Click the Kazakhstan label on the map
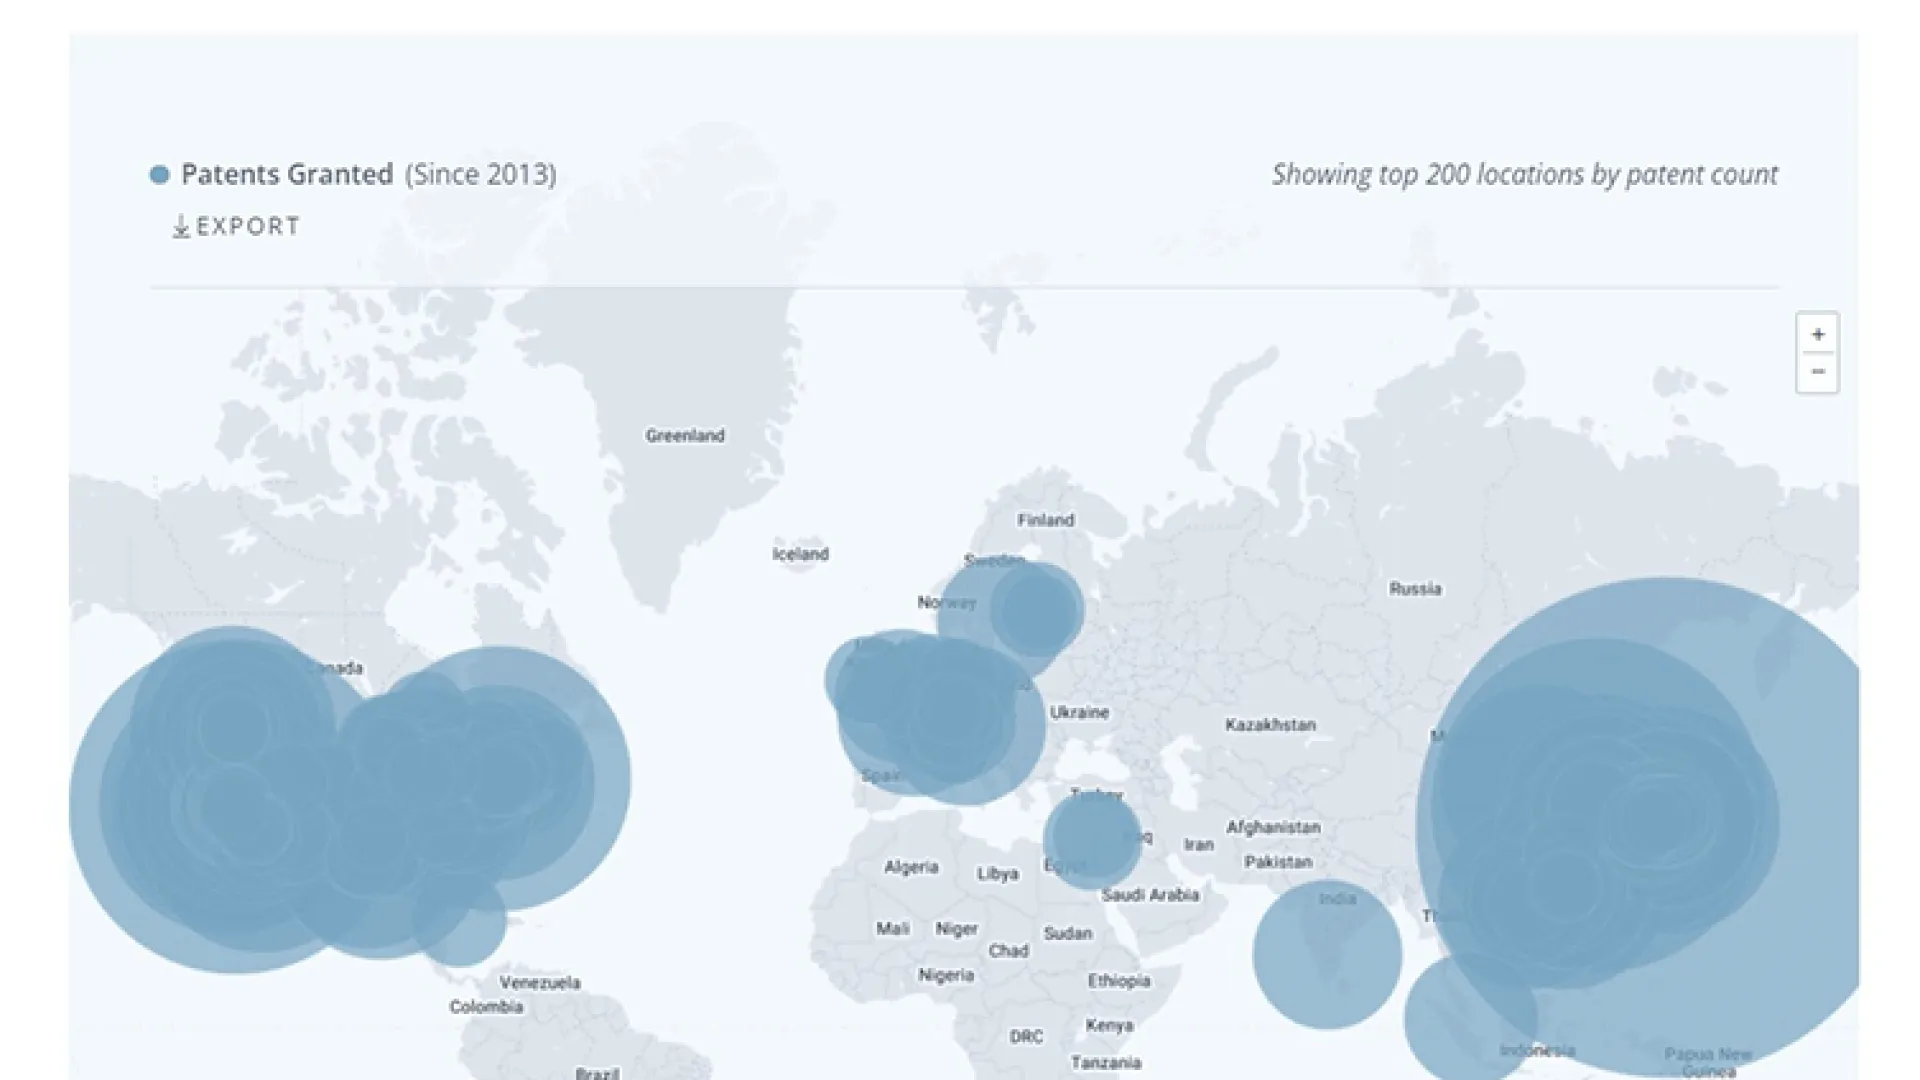This screenshot has width=1920, height=1080. tap(1270, 725)
